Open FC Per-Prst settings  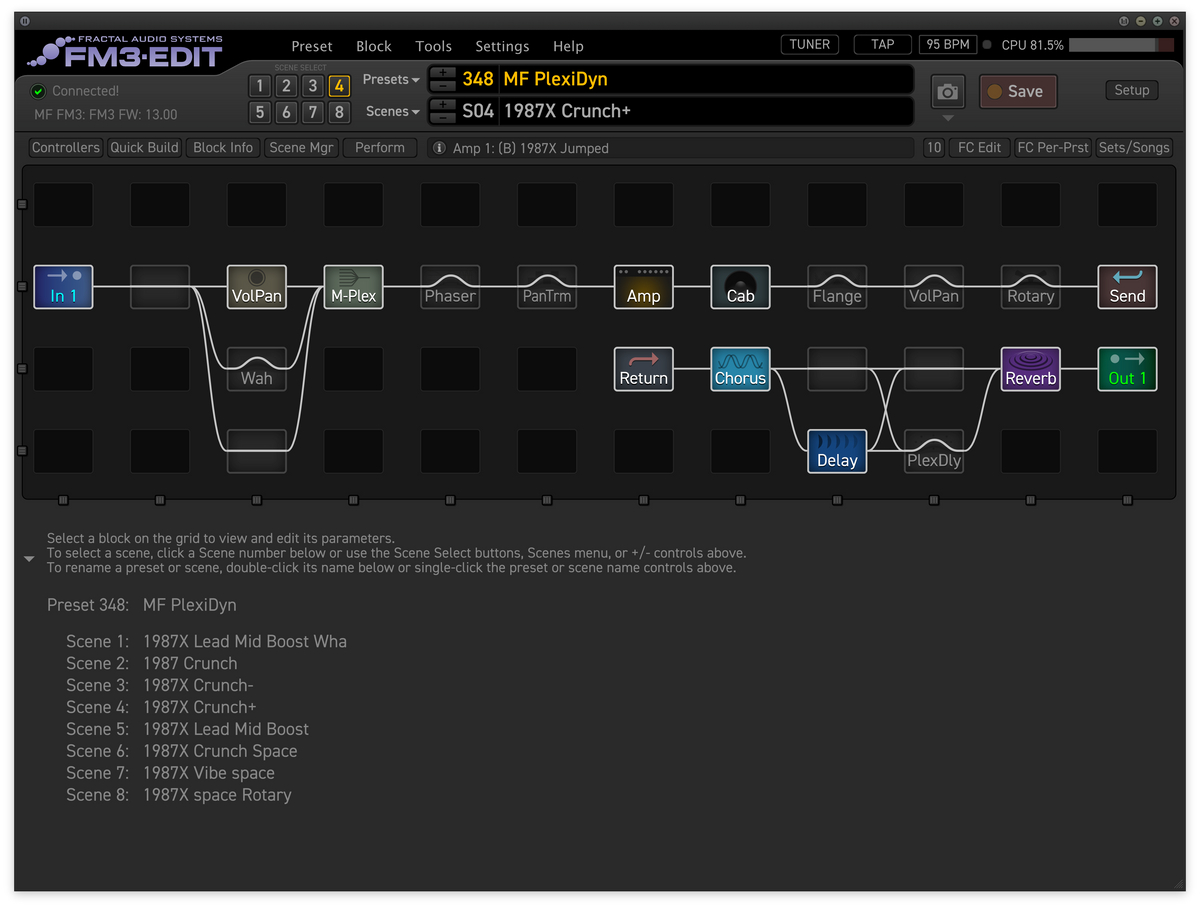click(1053, 148)
